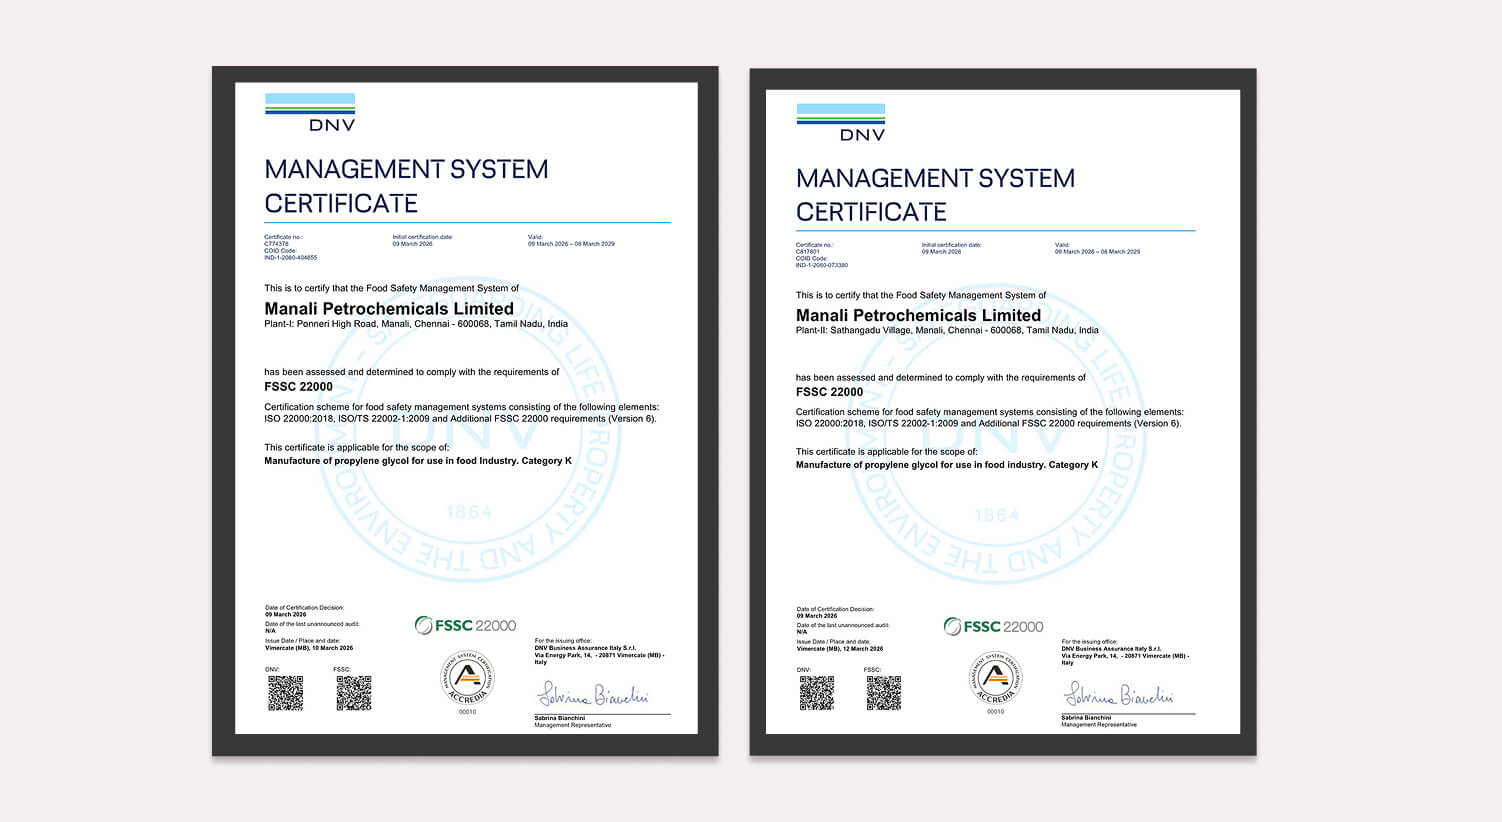Click Sabrina Bianchini's signature on Plant-I certificate

click(x=594, y=694)
